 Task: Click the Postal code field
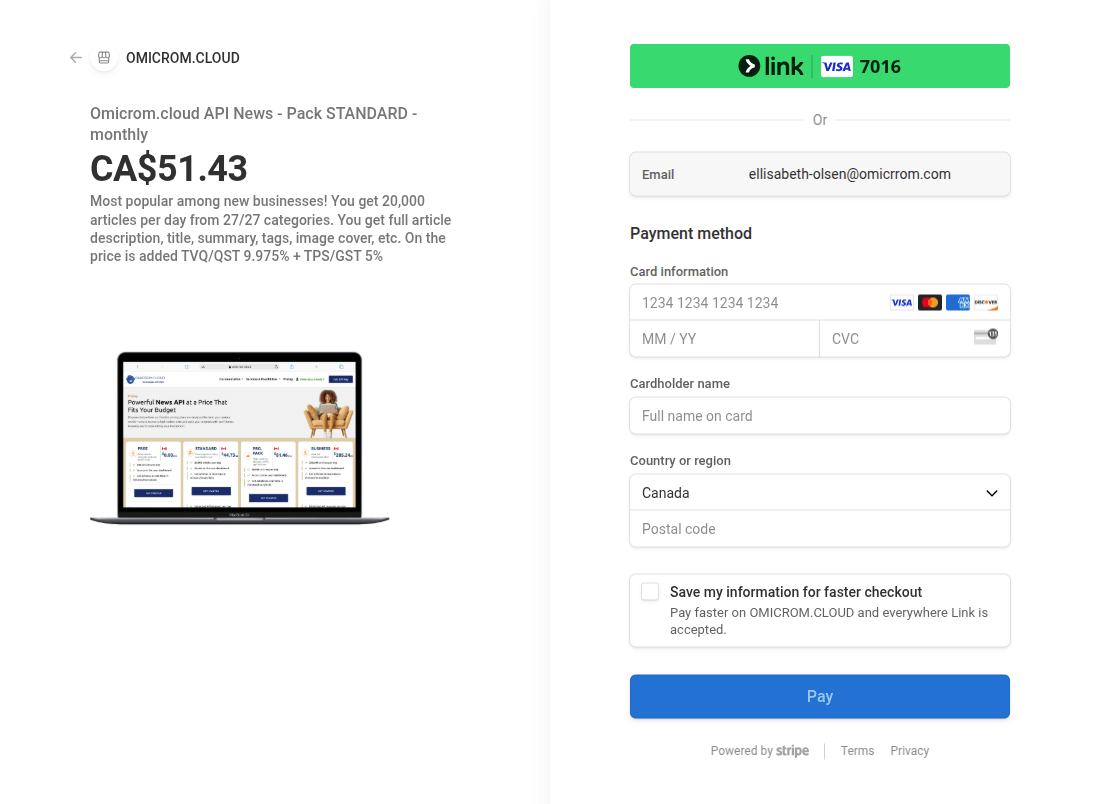coord(819,529)
